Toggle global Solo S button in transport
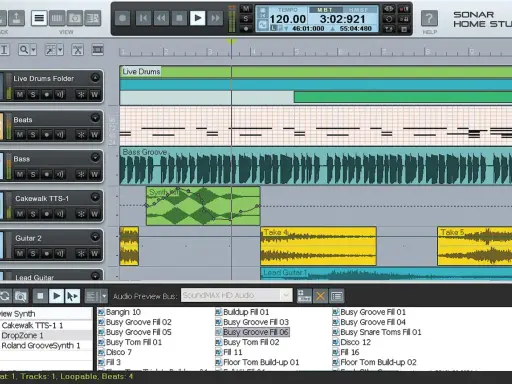 [246, 19]
